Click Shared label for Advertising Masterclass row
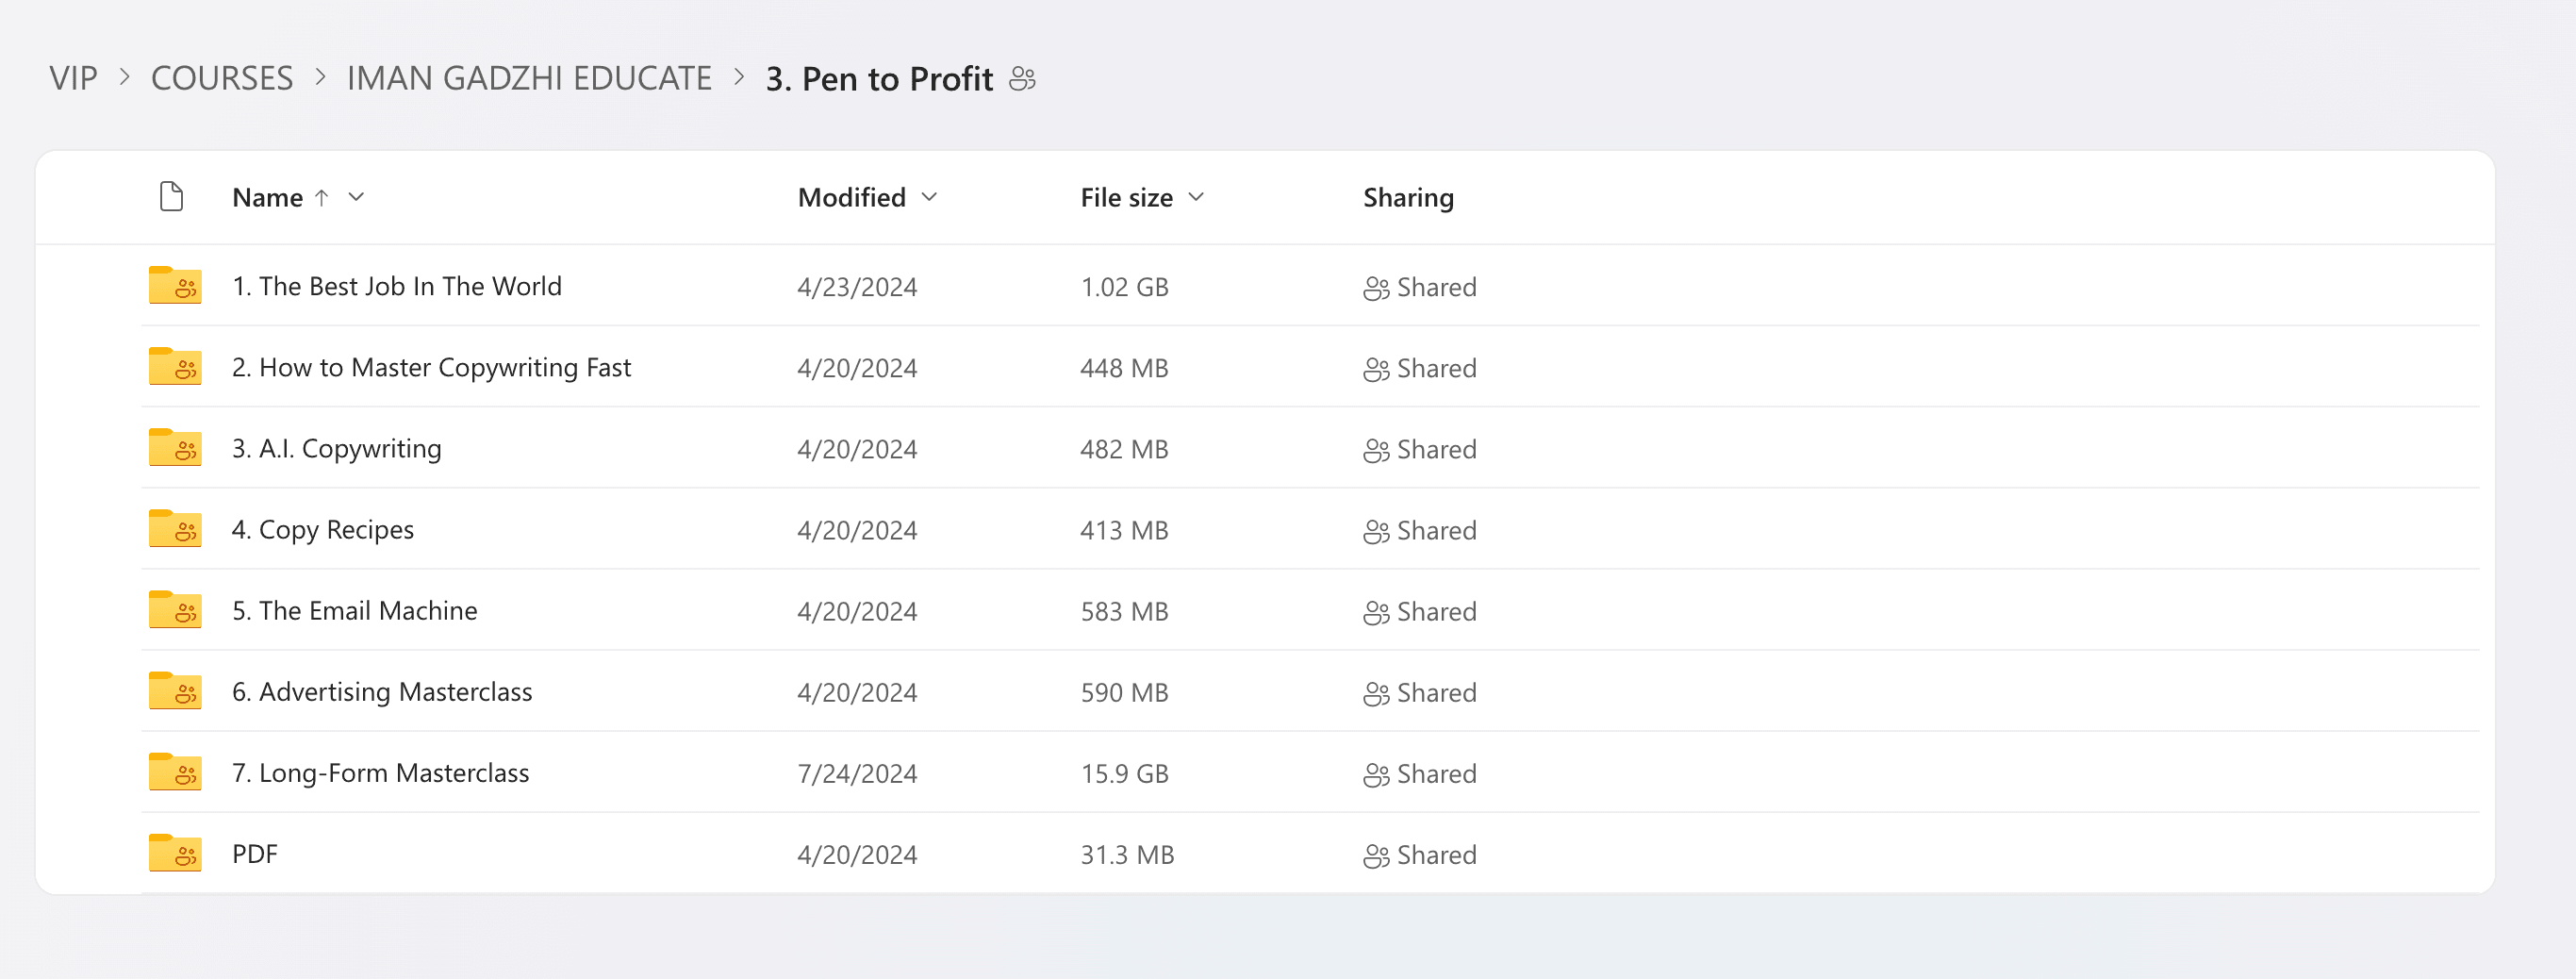The height and width of the screenshot is (979, 2576). tap(1436, 692)
